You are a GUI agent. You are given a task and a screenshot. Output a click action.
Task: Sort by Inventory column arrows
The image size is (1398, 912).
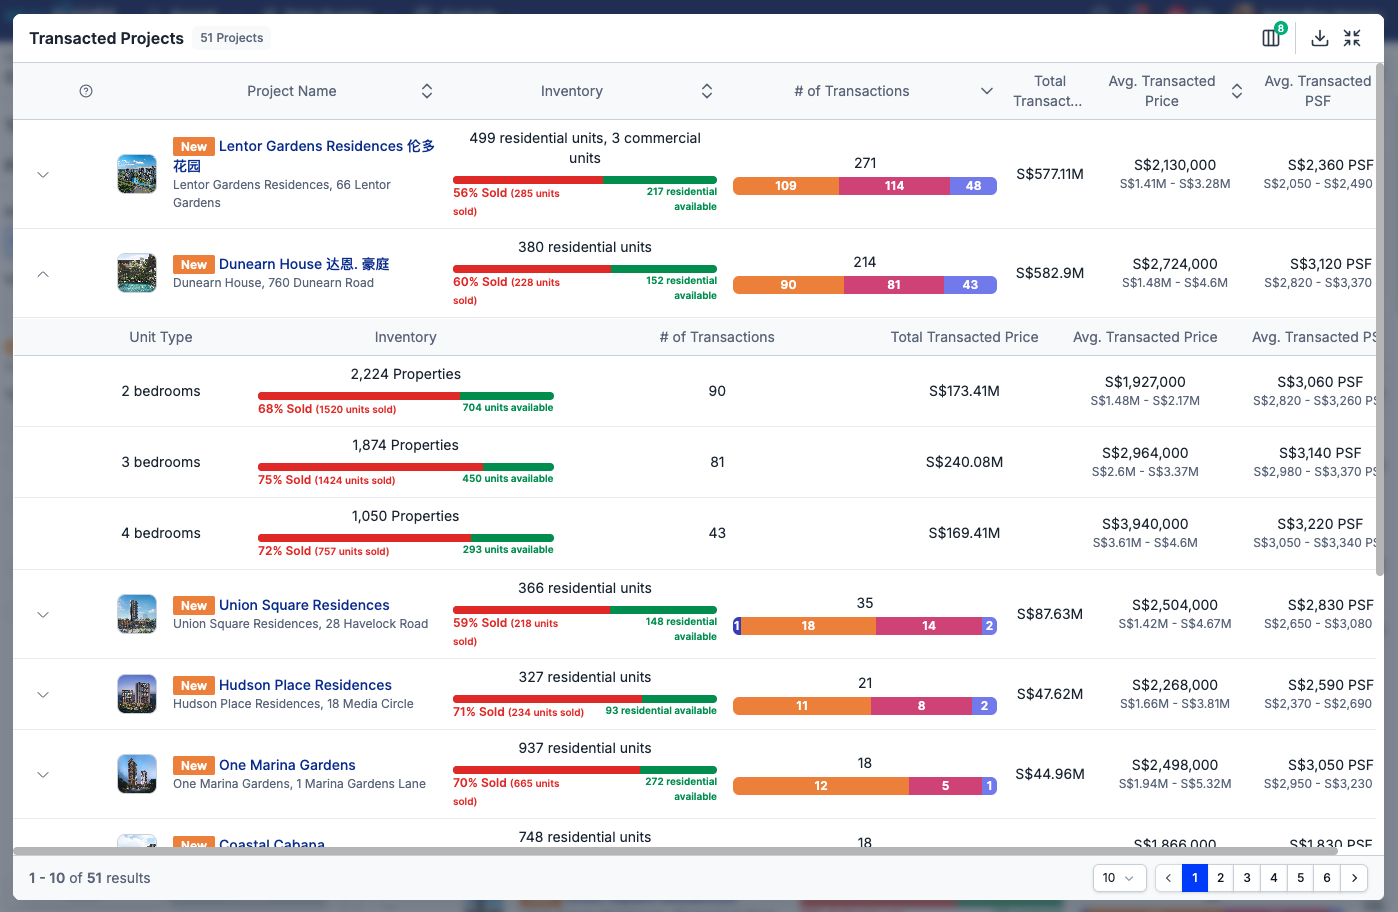[x=707, y=91]
